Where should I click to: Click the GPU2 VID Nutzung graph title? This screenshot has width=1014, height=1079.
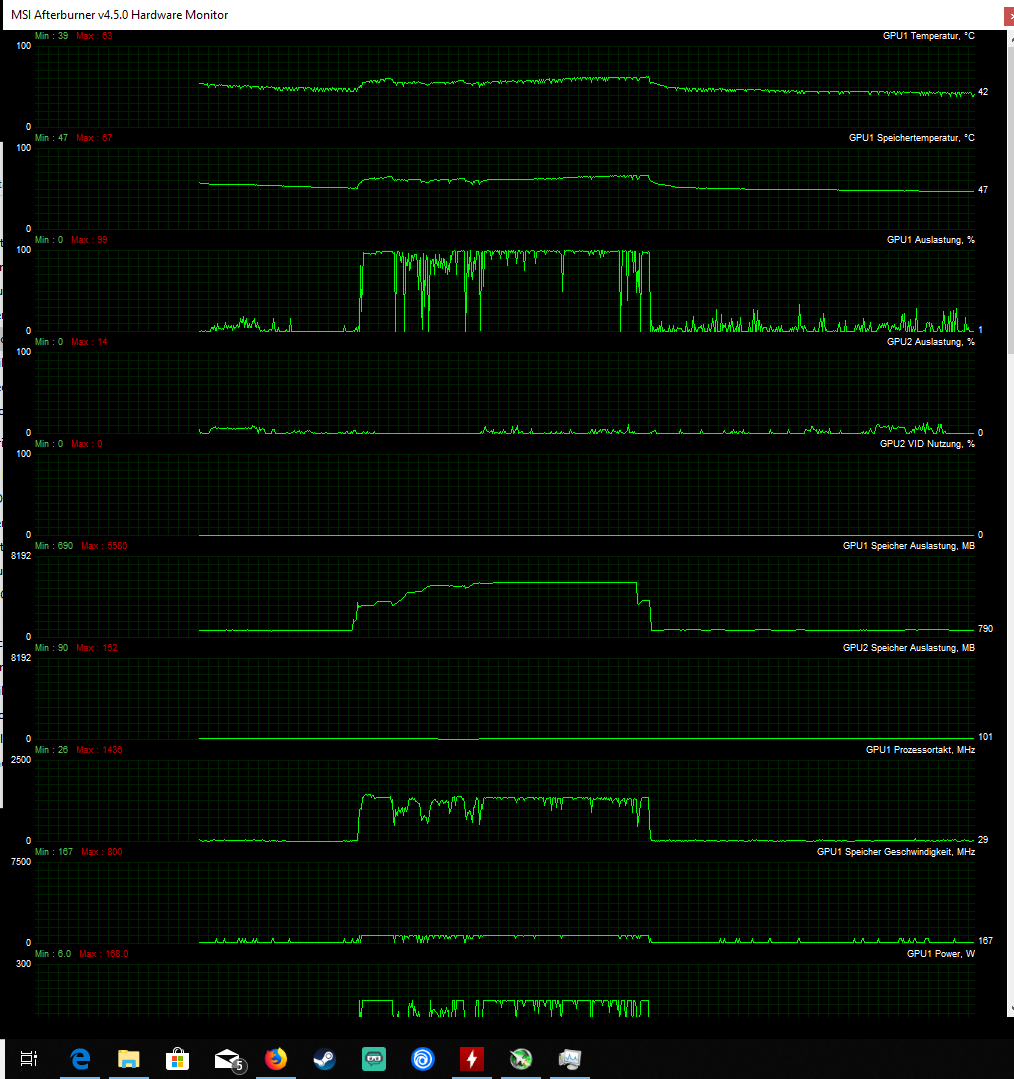pyautogui.click(x=927, y=444)
